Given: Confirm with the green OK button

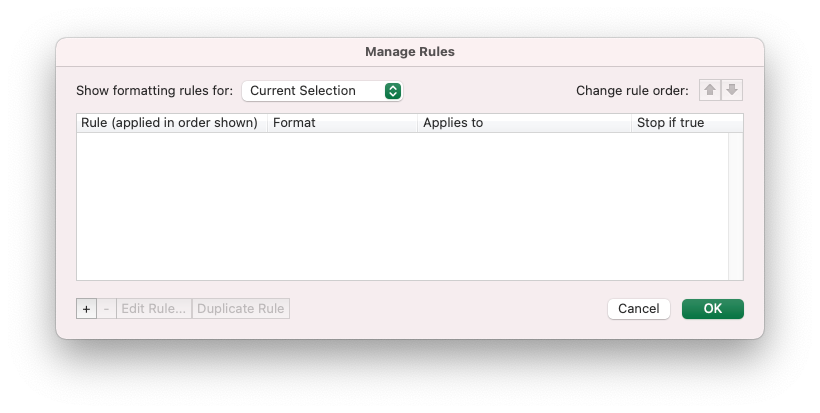Looking at the screenshot, I should coord(712,308).
